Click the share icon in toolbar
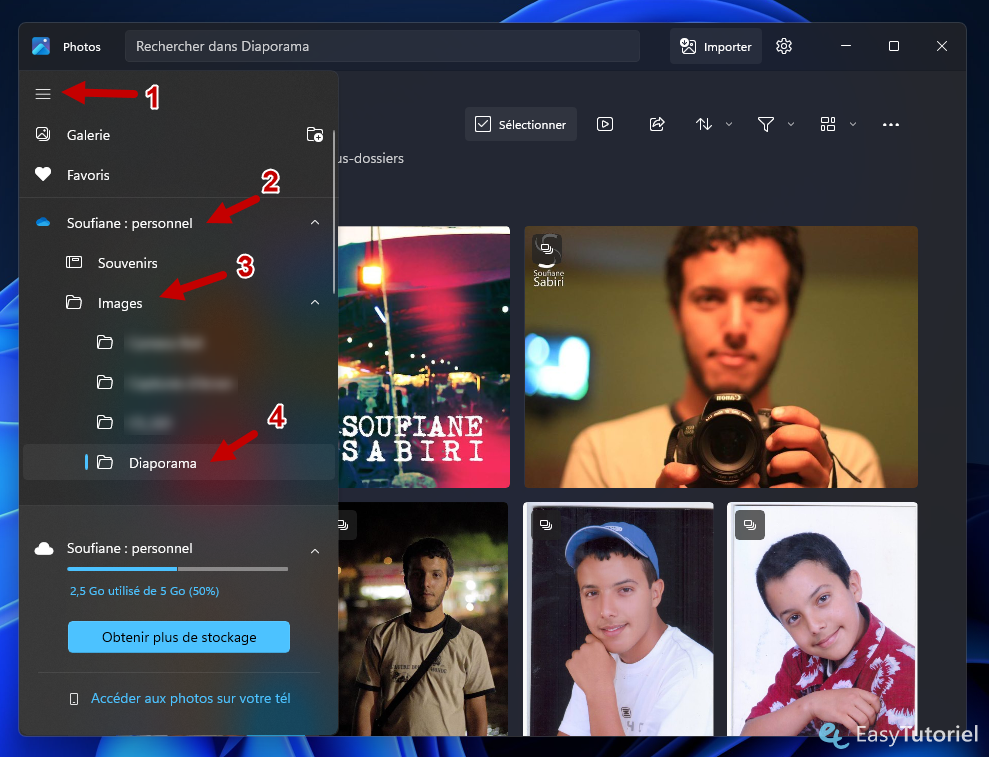The width and height of the screenshot is (989, 757). (x=657, y=124)
